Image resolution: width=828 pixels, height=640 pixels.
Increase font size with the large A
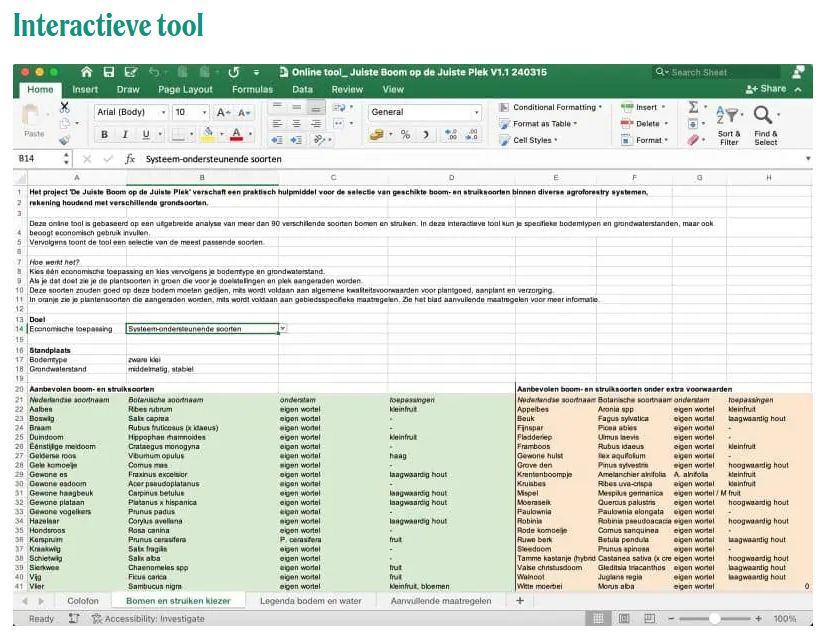coord(222,112)
